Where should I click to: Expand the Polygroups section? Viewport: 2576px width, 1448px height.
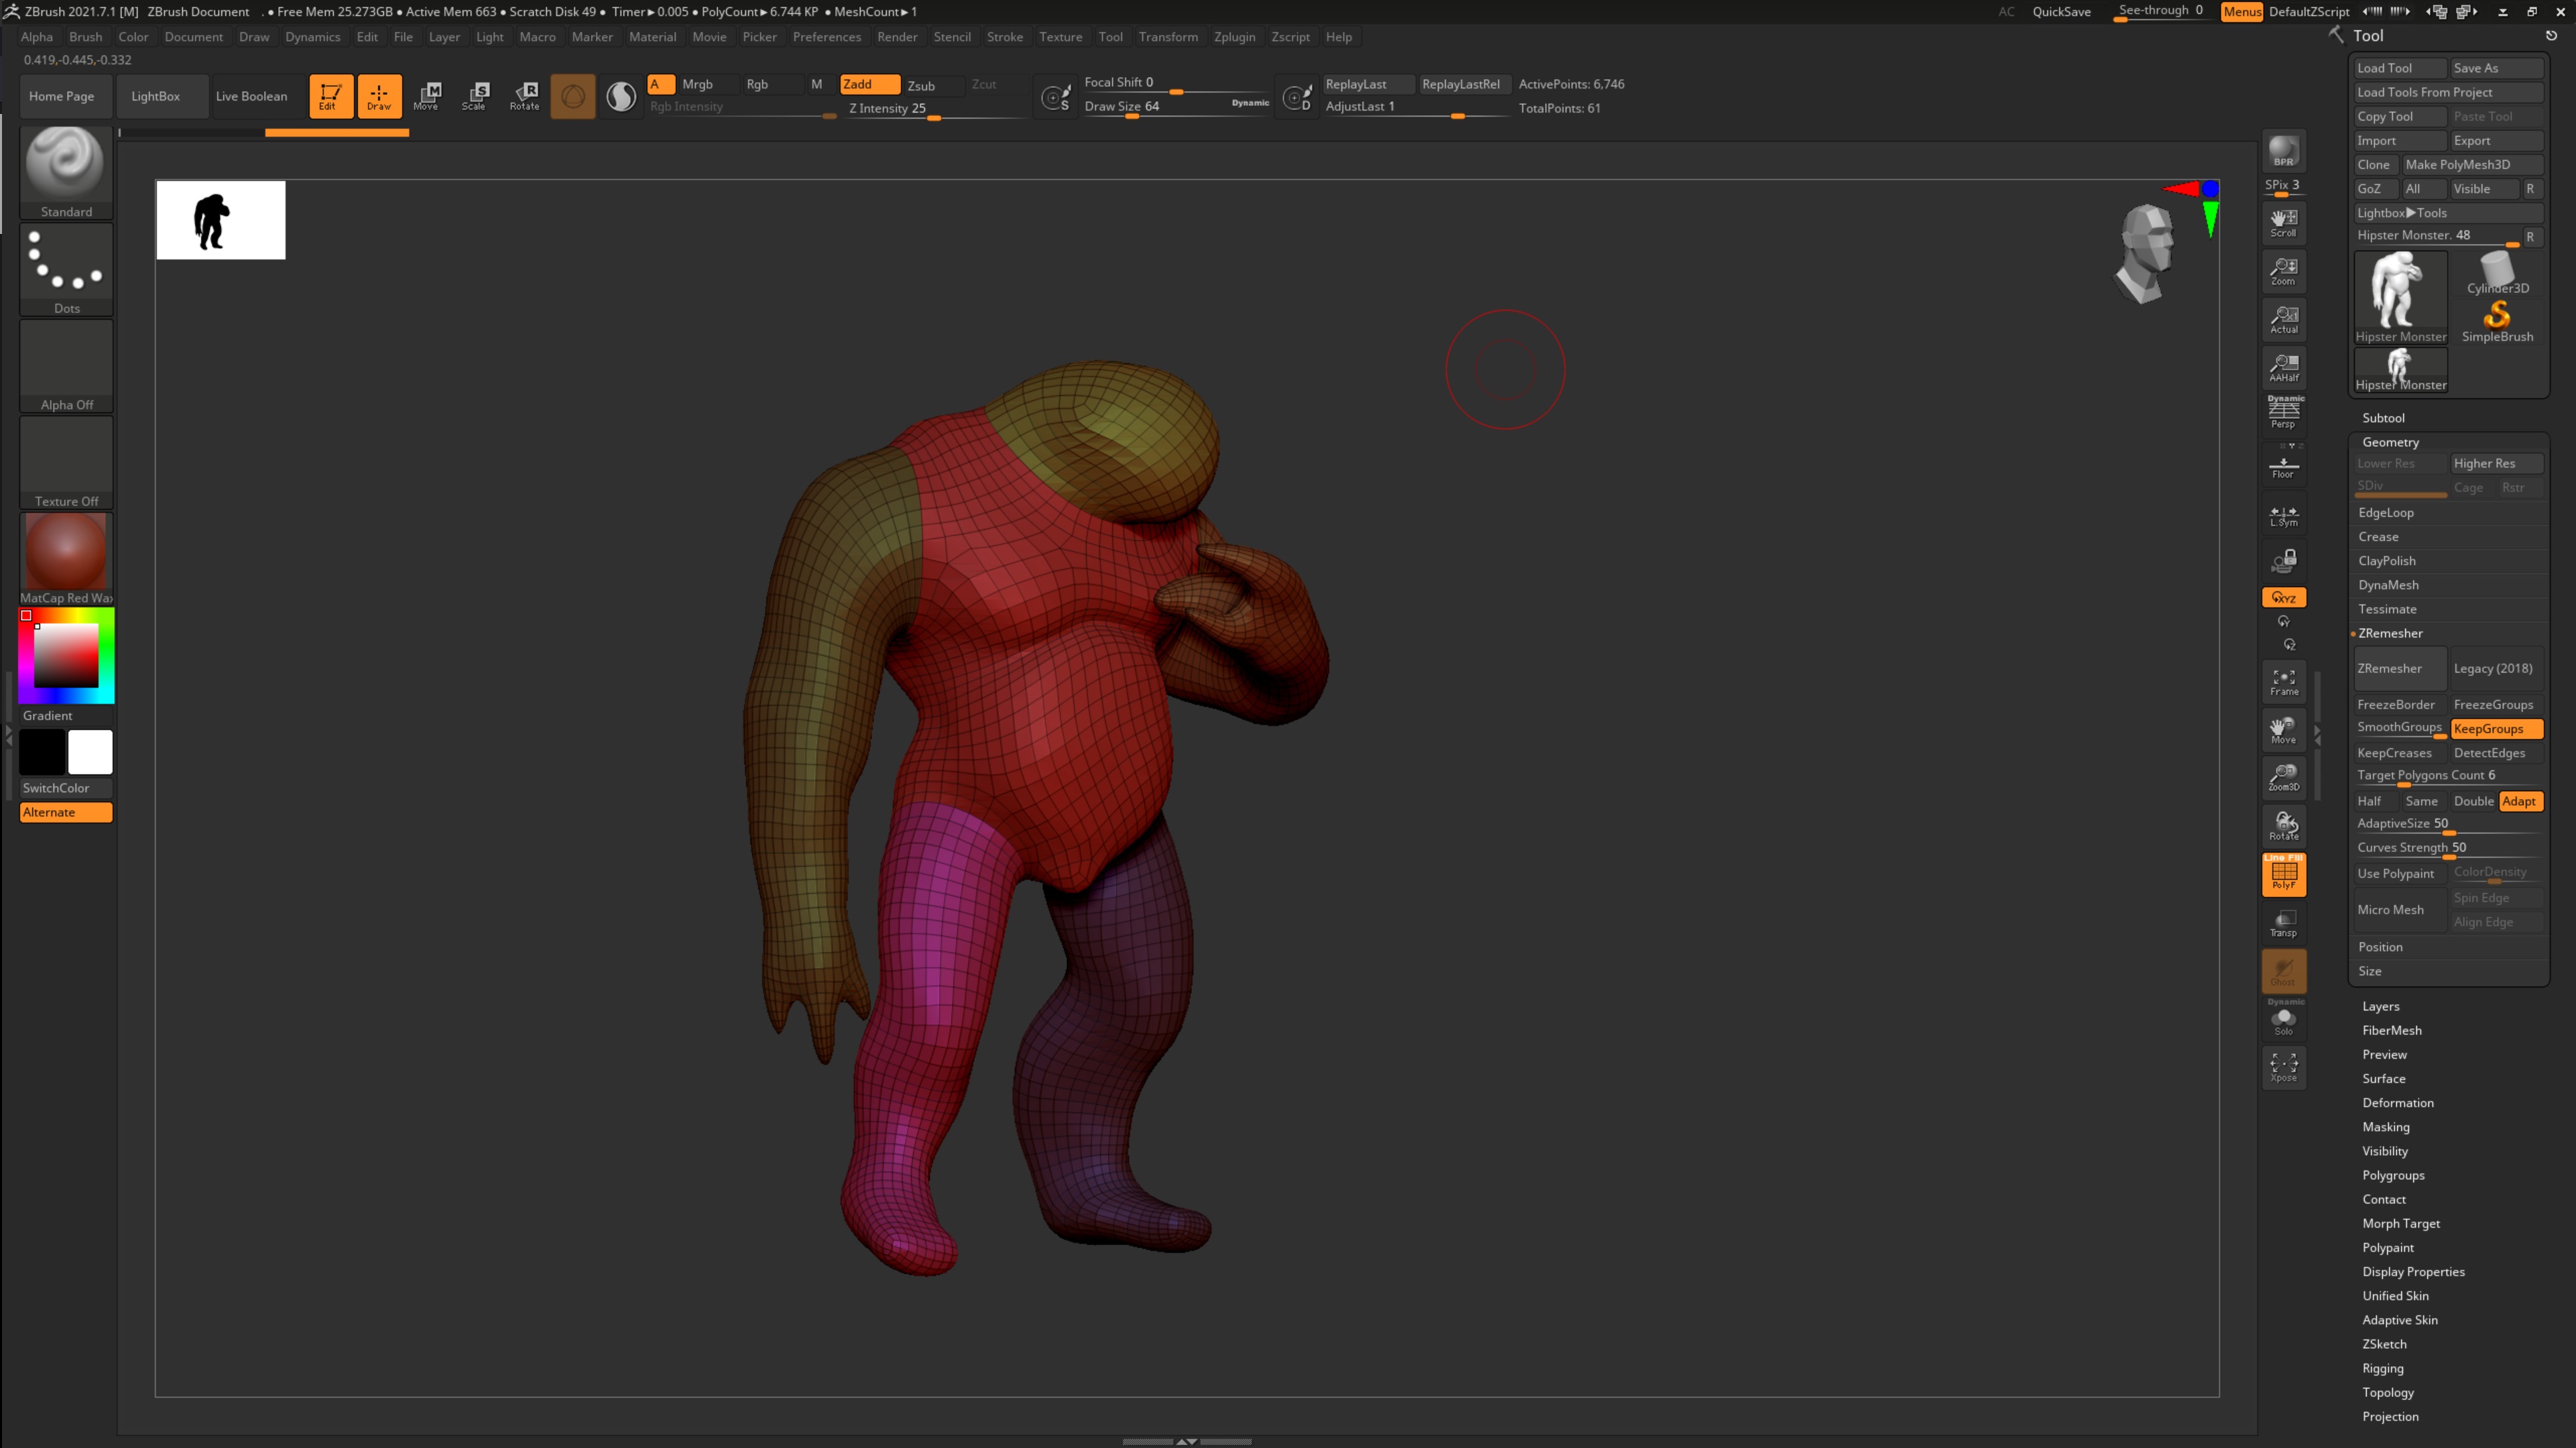(x=2393, y=1175)
